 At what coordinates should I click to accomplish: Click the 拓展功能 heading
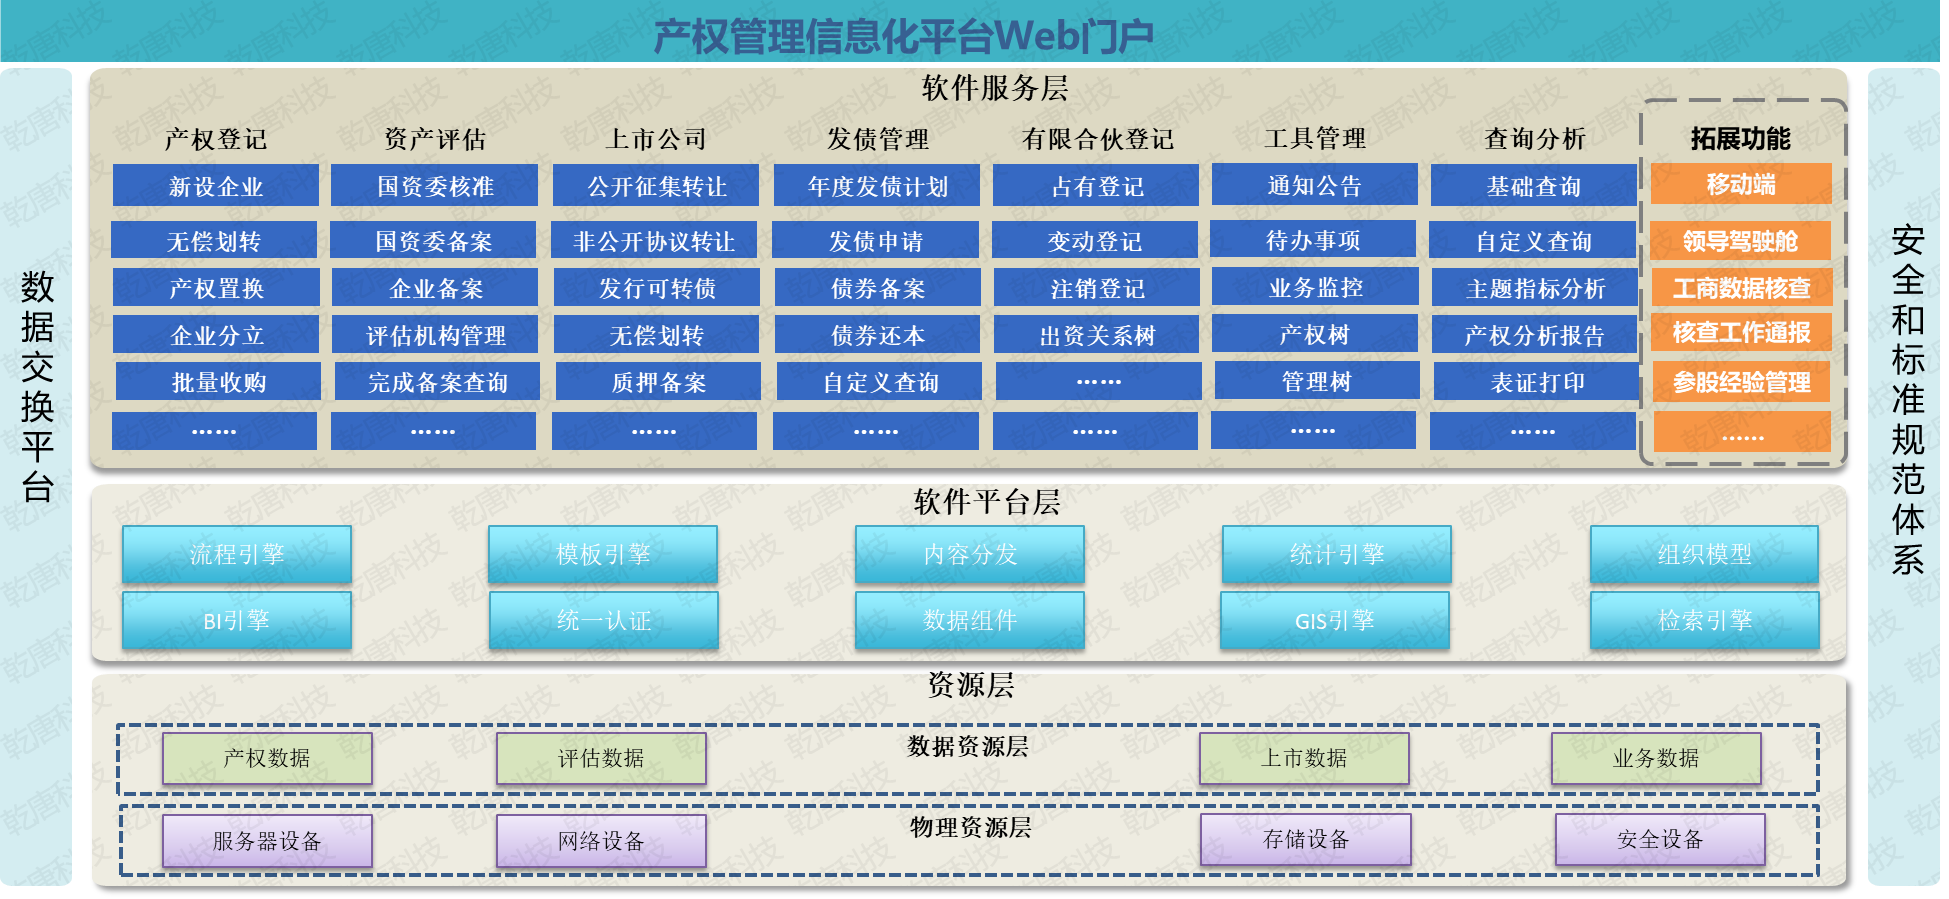pyautogui.click(x=1740, y=138)
